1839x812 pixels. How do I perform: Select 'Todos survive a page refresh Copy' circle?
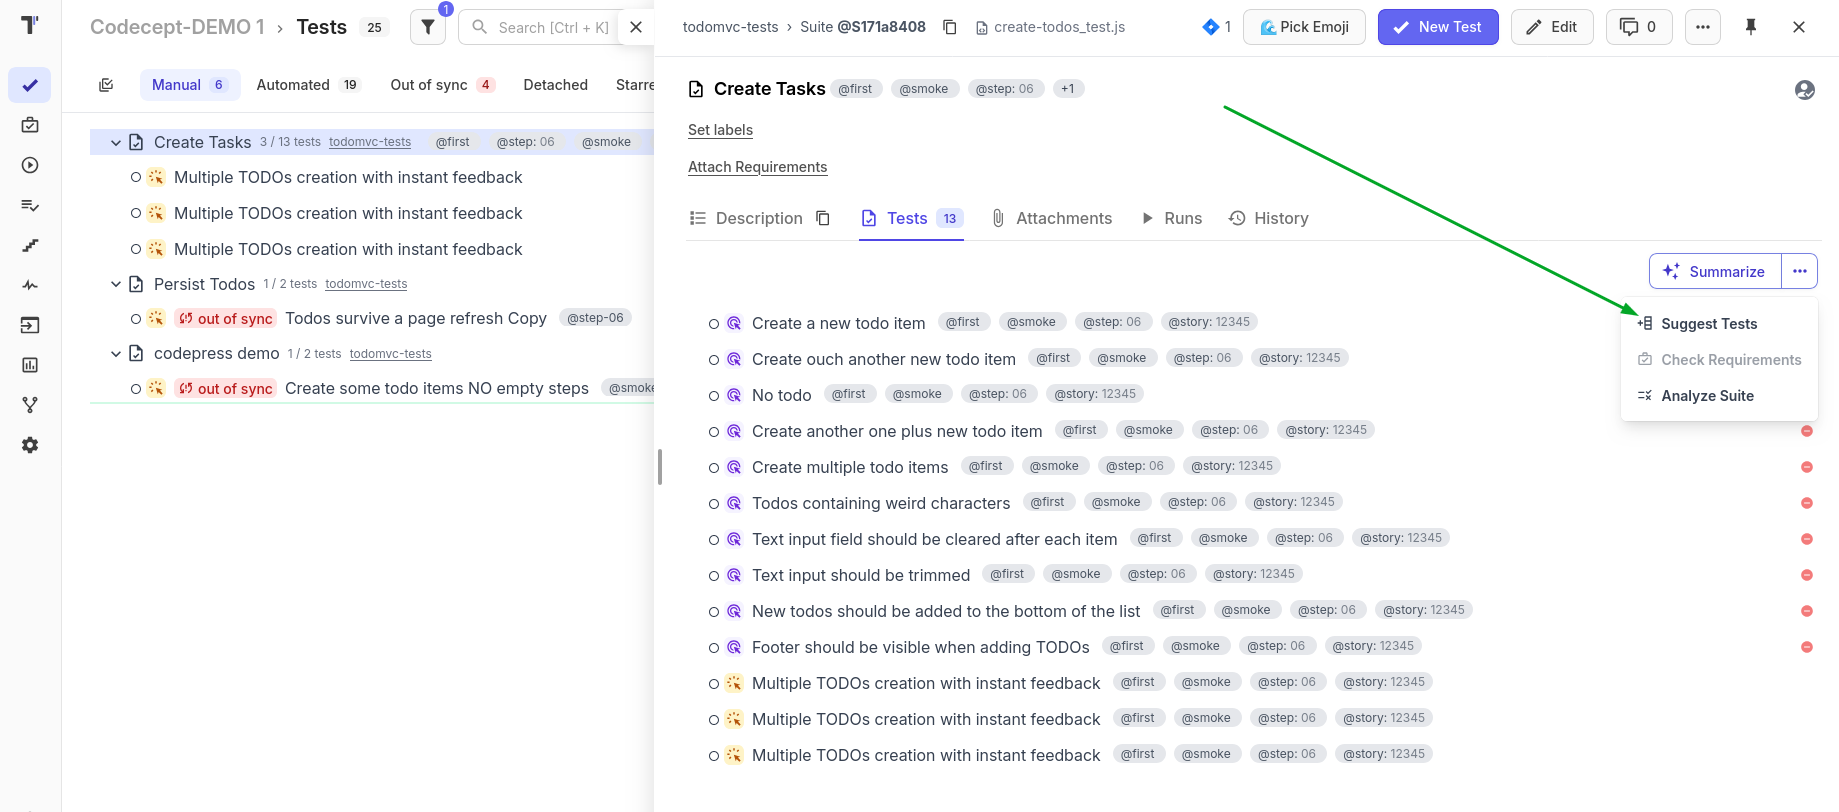pos(136,319)
